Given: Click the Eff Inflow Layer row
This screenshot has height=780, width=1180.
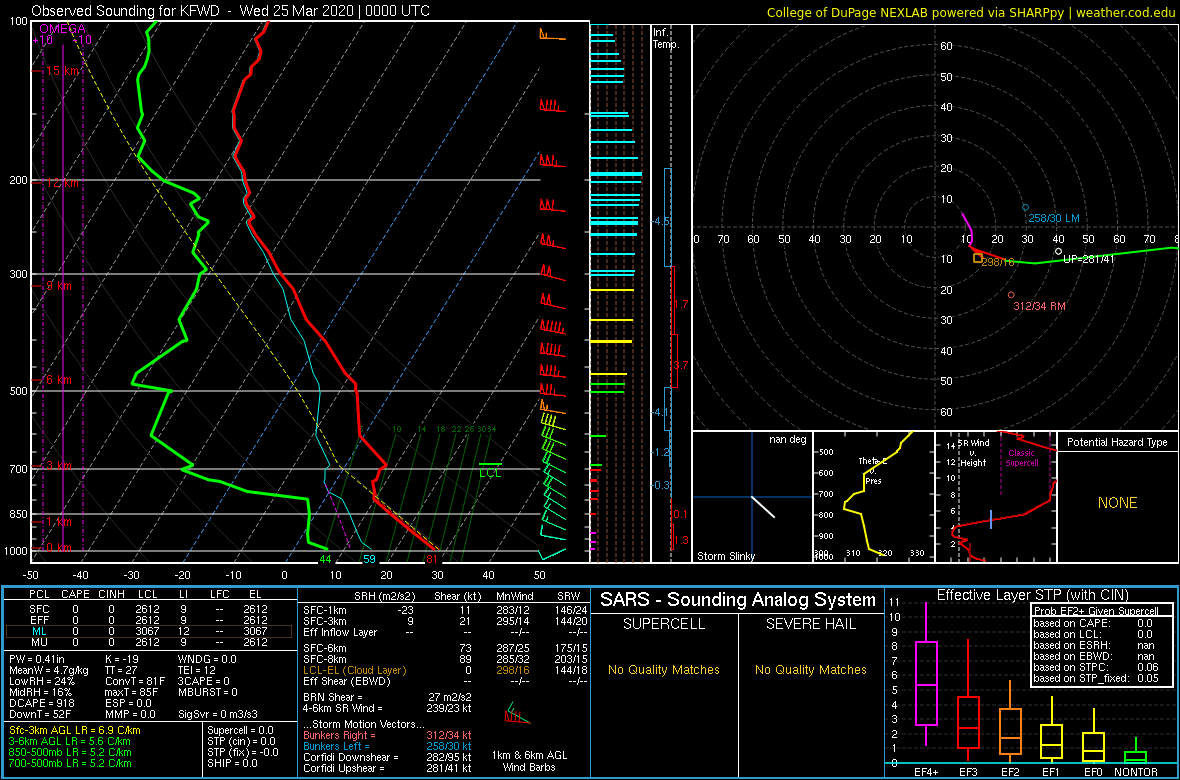Looking at the screenshot, I should pos(445,632).
